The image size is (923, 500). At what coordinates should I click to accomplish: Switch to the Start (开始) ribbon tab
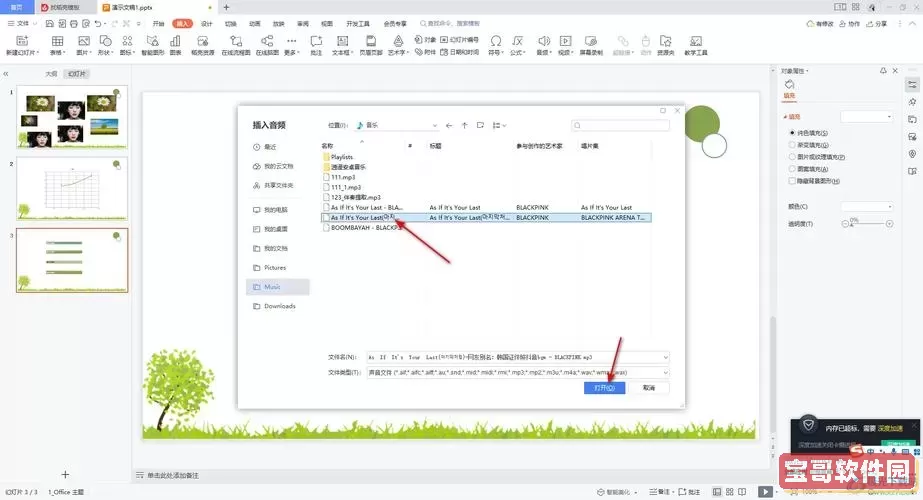[158, 24]
